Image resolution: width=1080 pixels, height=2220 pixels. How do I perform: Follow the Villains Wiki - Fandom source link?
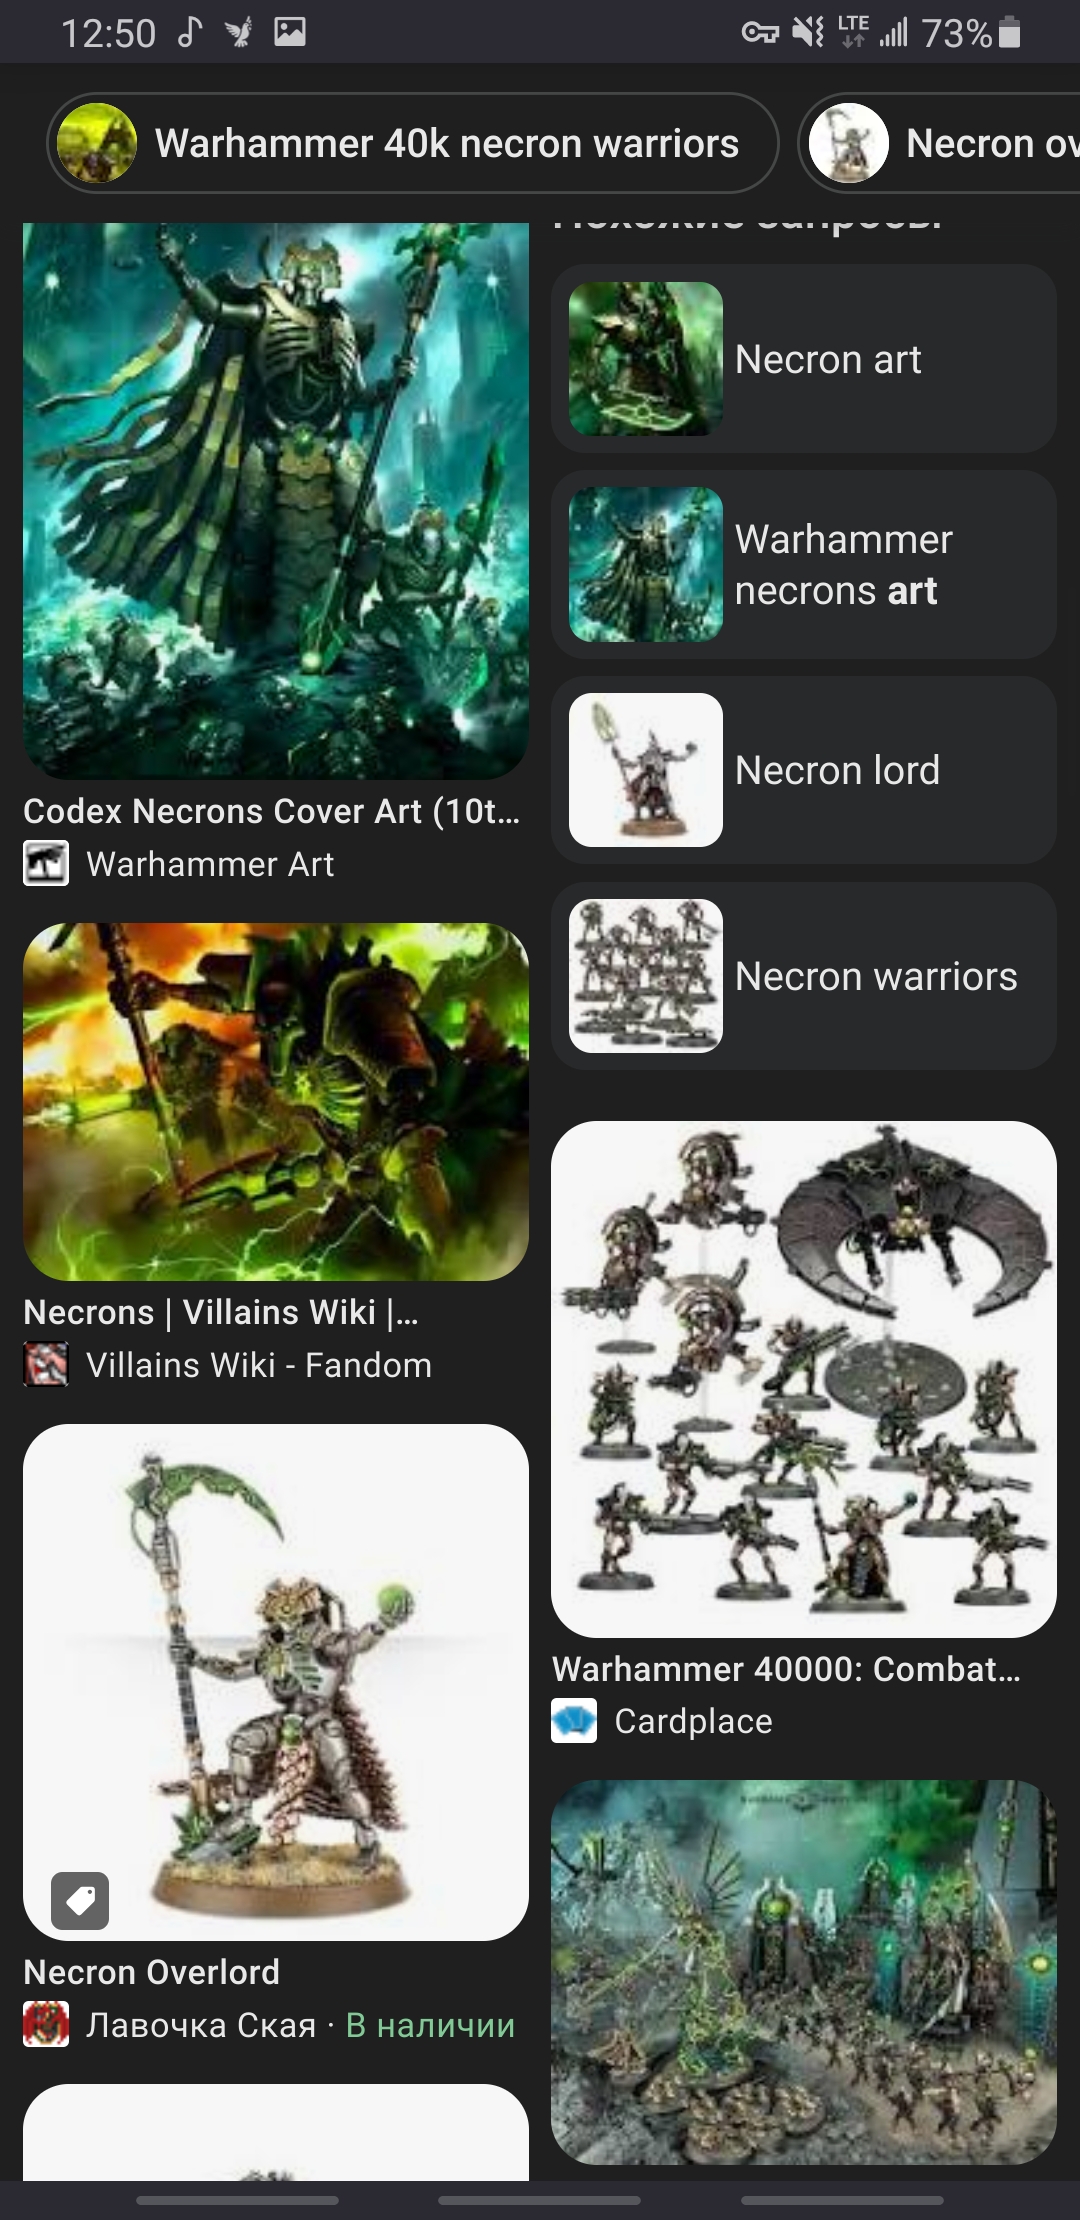[x=259, y=1365]
